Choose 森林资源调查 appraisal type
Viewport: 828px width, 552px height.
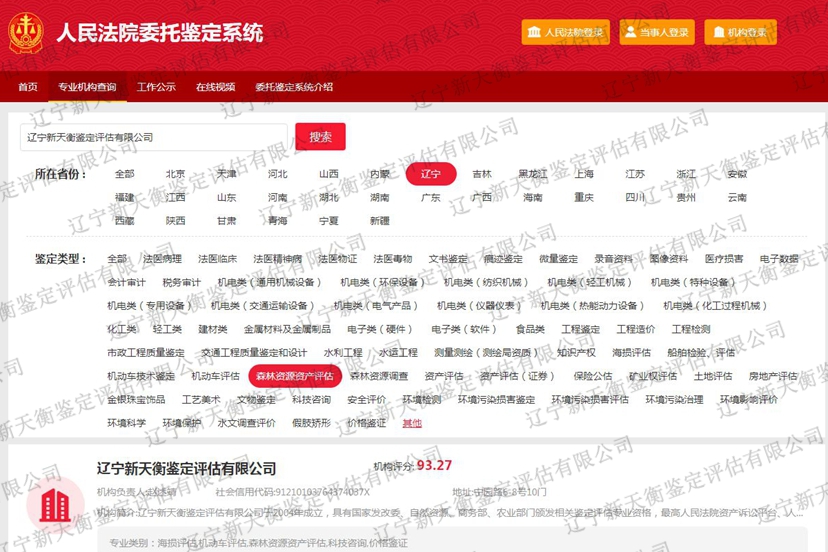[x=379, y=376]
